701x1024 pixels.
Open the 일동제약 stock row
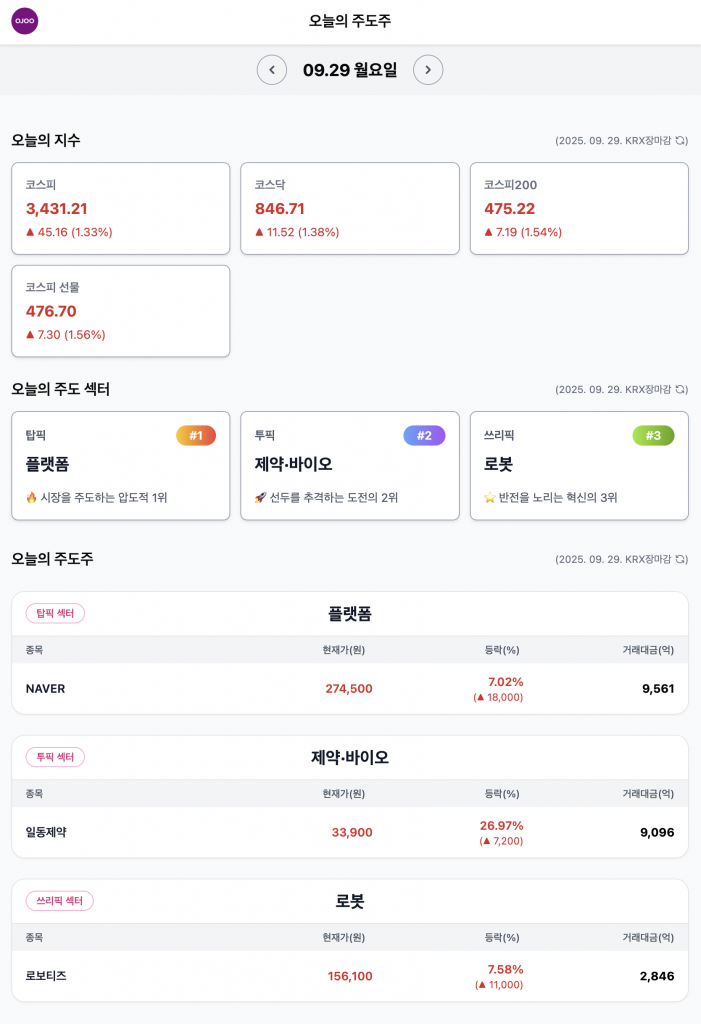[x=350, y=832]
